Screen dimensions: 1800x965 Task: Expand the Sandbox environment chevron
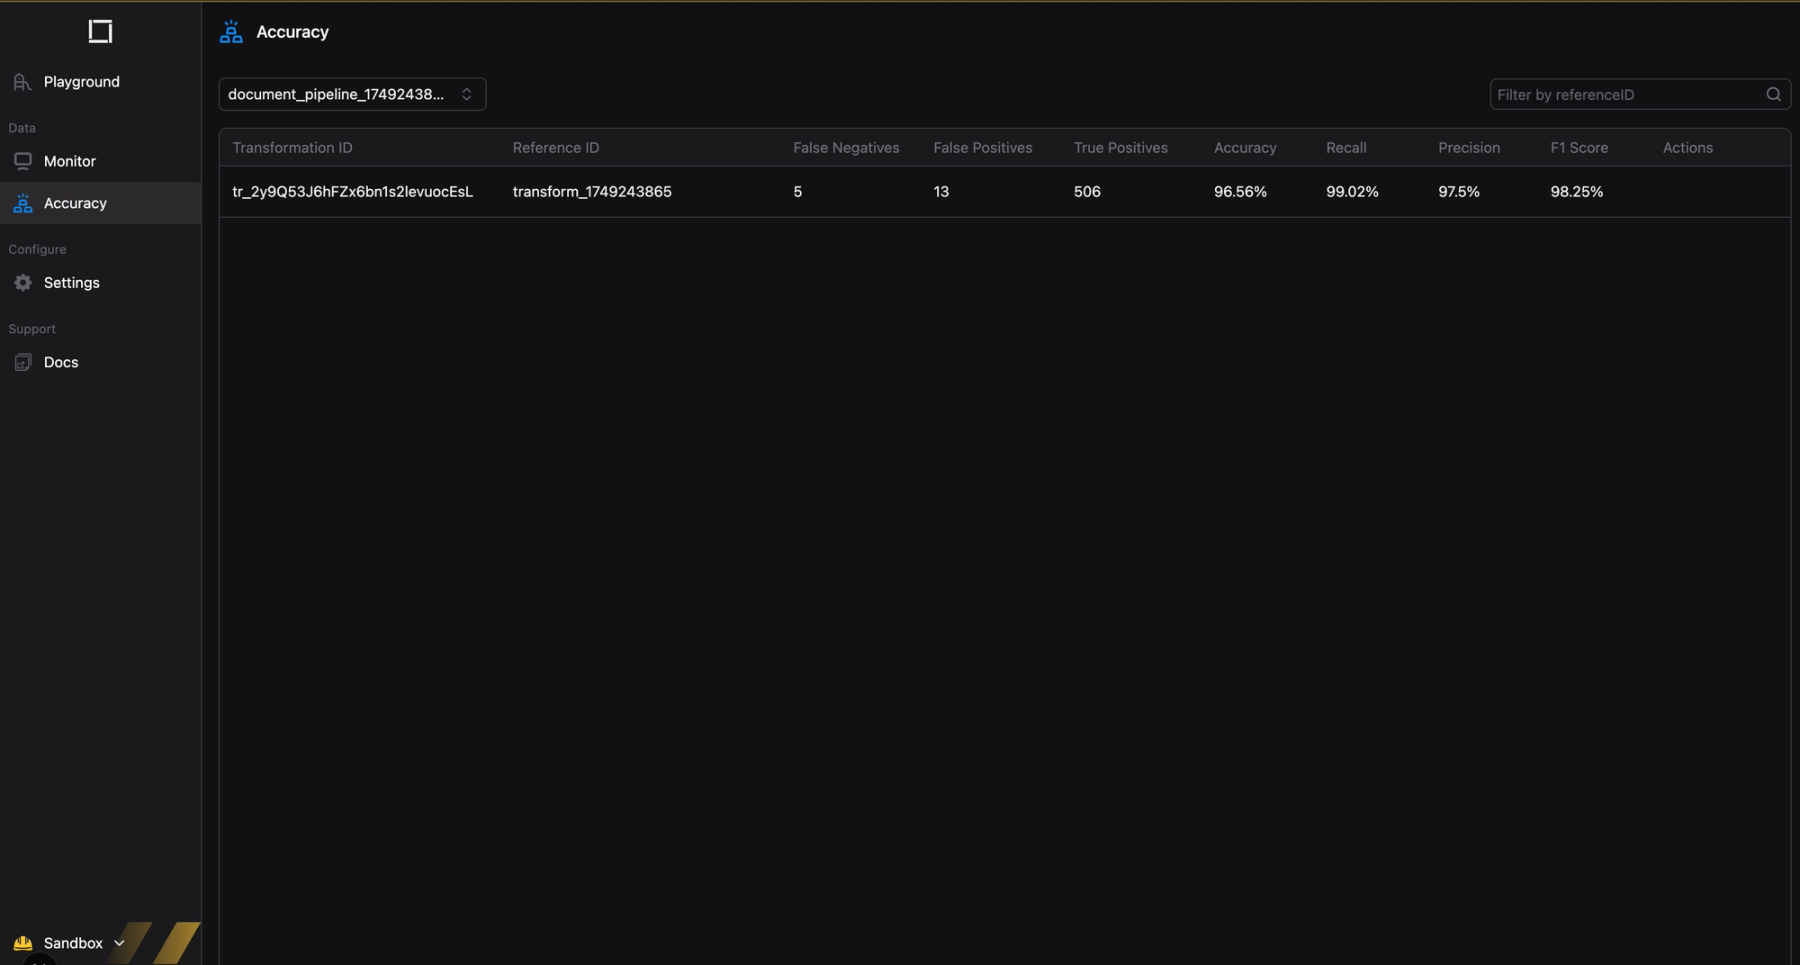[119, 943]
